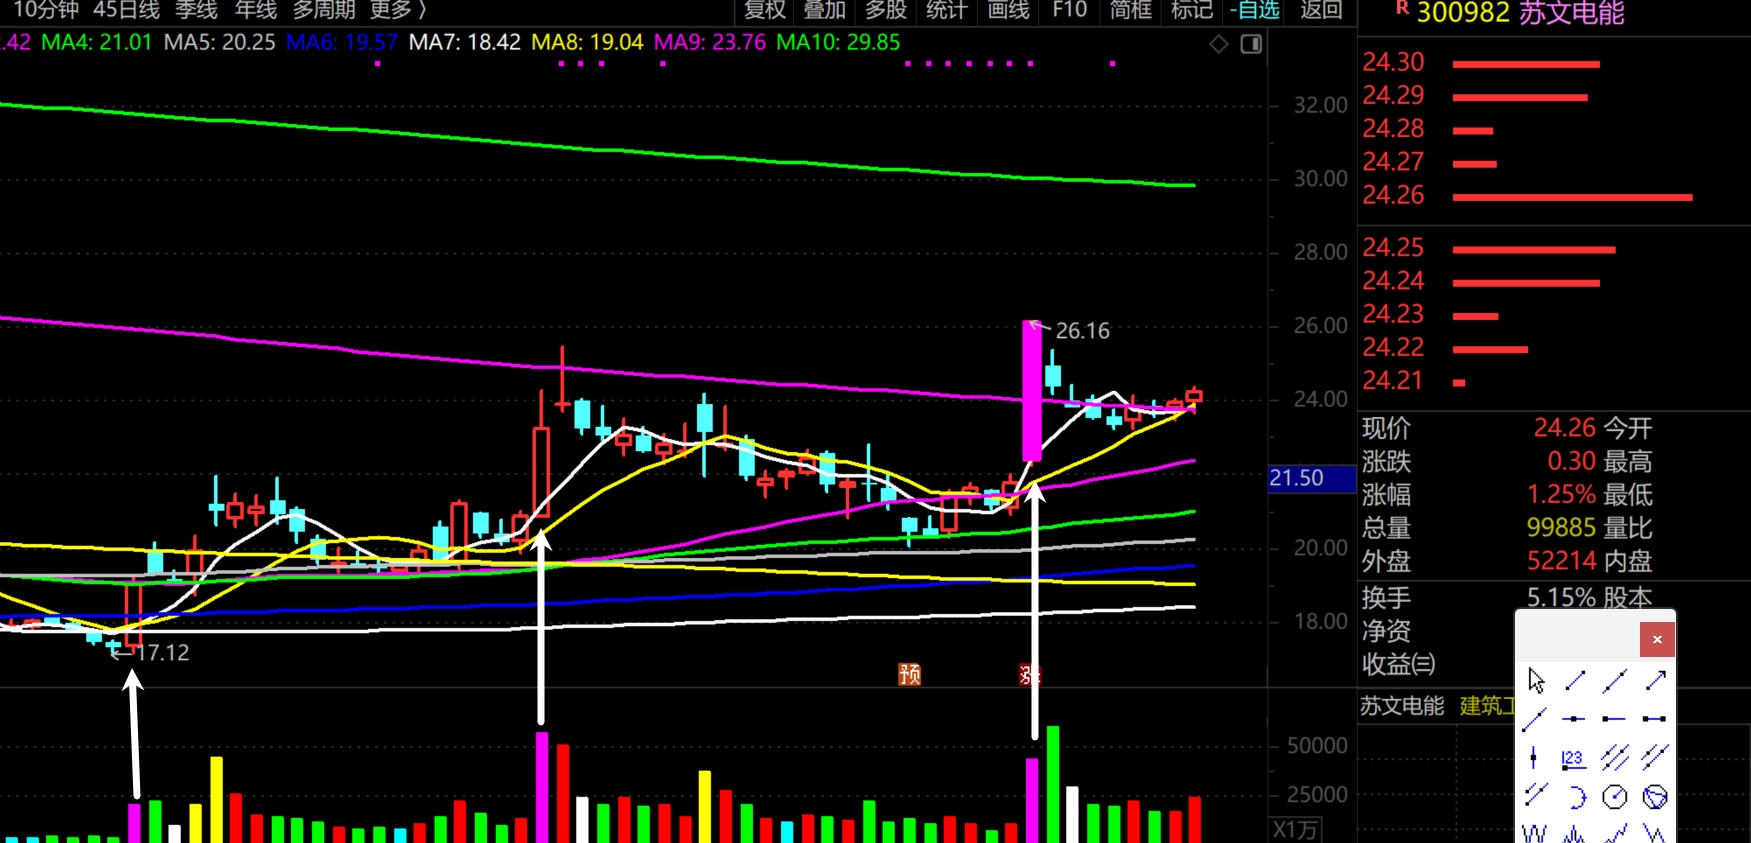Pick the vertical line tool

pos(1534,758)
